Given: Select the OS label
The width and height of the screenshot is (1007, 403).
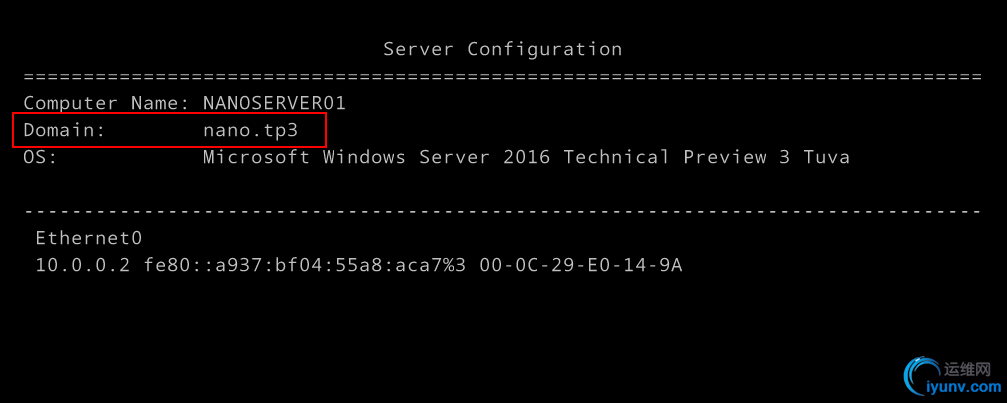Looking at the screenshot, I should point(40,157).
